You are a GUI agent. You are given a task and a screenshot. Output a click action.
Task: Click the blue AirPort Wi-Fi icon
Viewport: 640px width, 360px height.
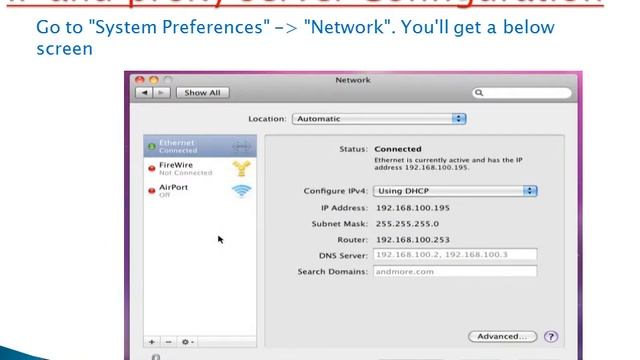click(242, 191)
